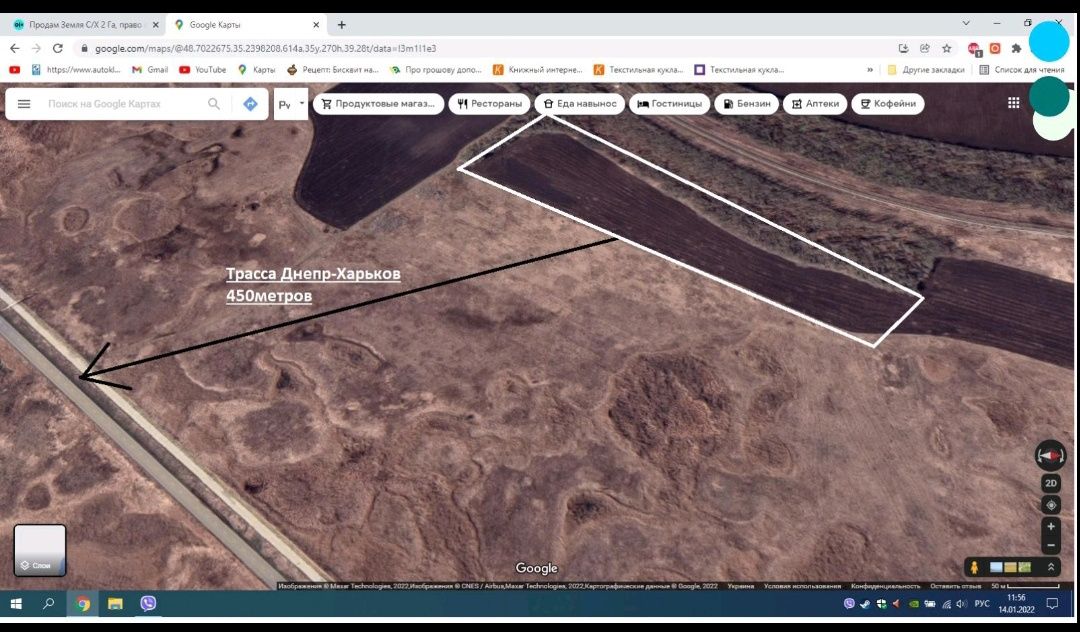Open File Explorer from the taskbar
The width and height of the screenshot is (1080, 632).
(x=115, y=604)
